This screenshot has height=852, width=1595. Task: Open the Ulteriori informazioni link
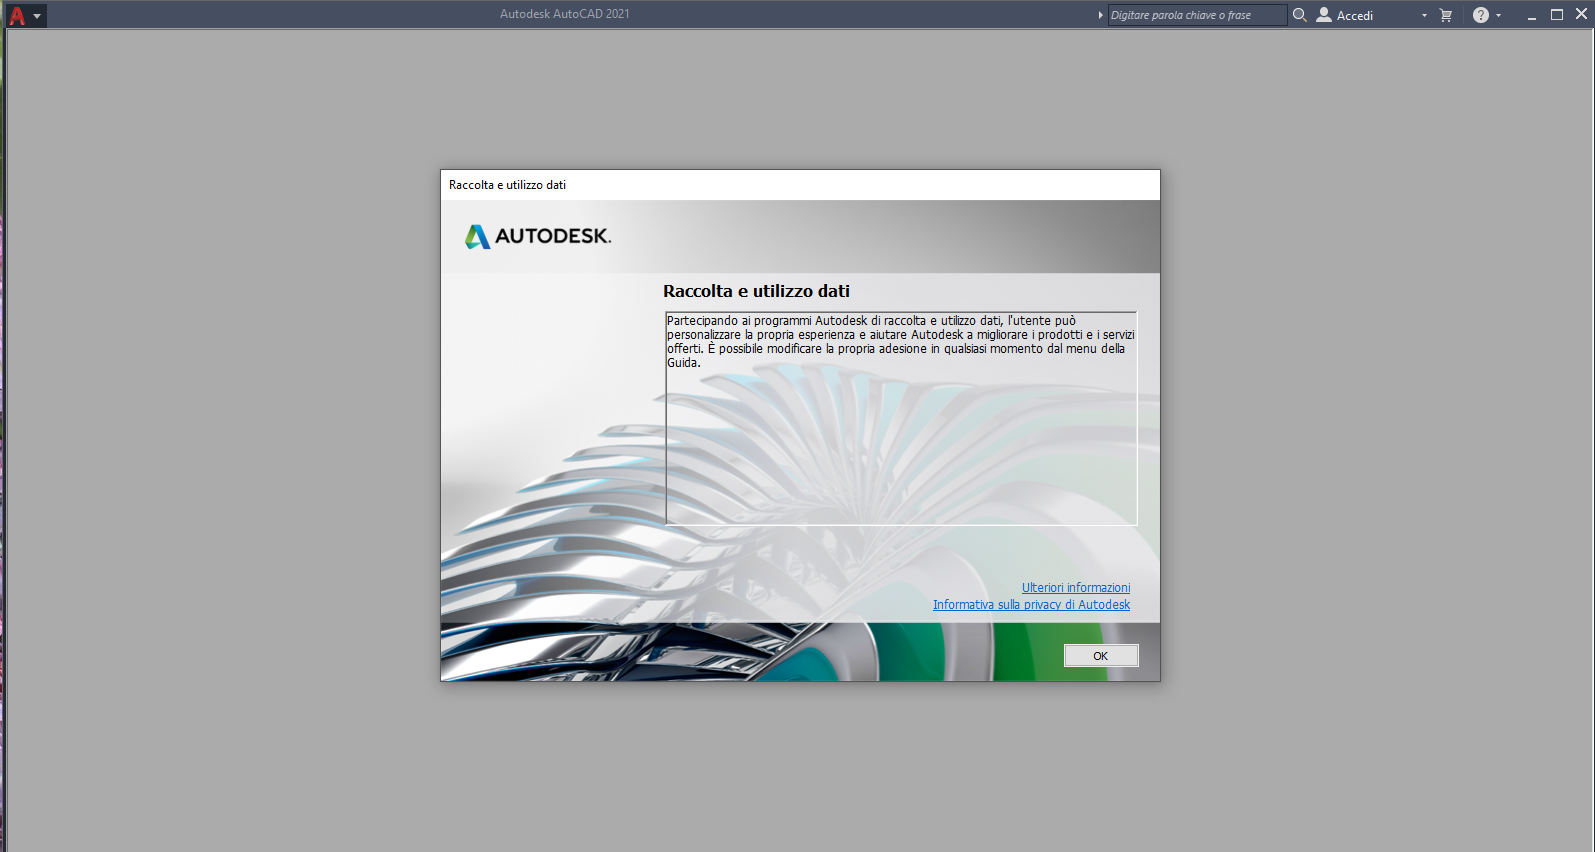[1076, 588]
